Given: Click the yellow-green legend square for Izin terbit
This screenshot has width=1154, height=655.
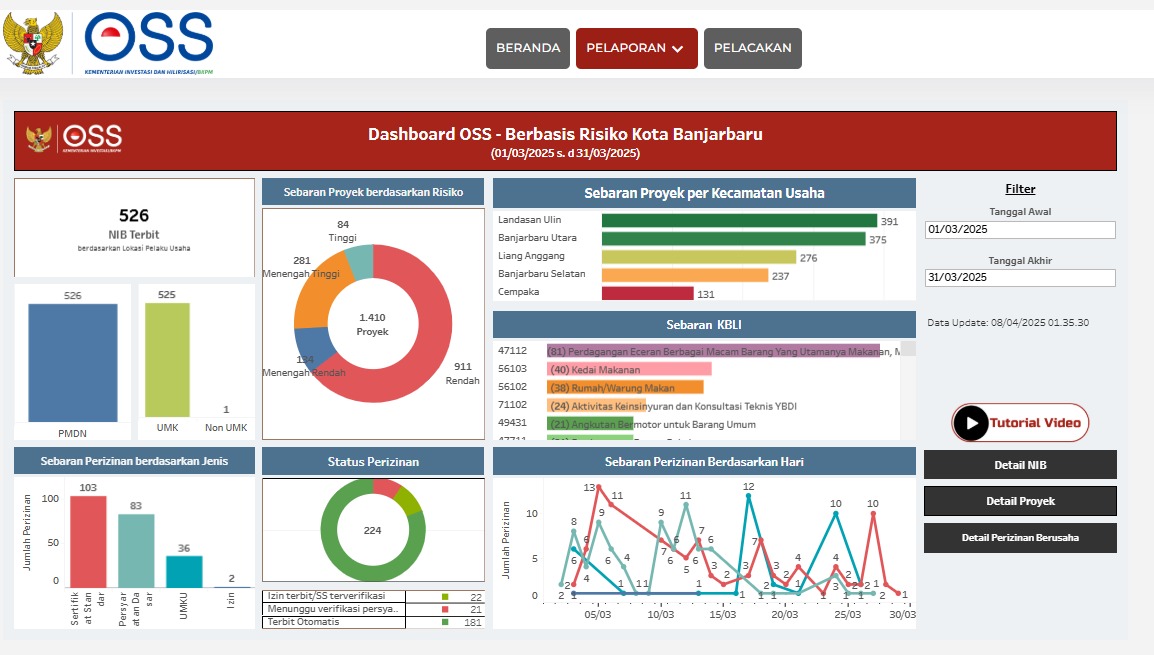Looking at the screenshot, I should (444, 597).
